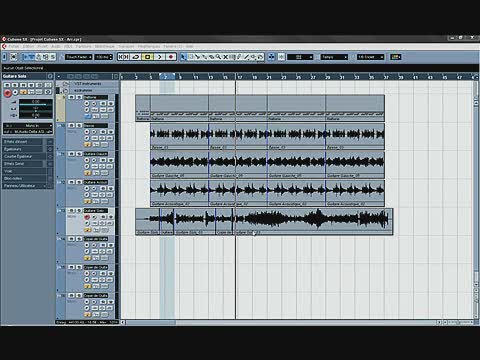The height and width of the screenshot is (360, 480).
Task: Disable record-enable on Guitare Solo track
Action: pyautogui.click(x=87, y=217)
